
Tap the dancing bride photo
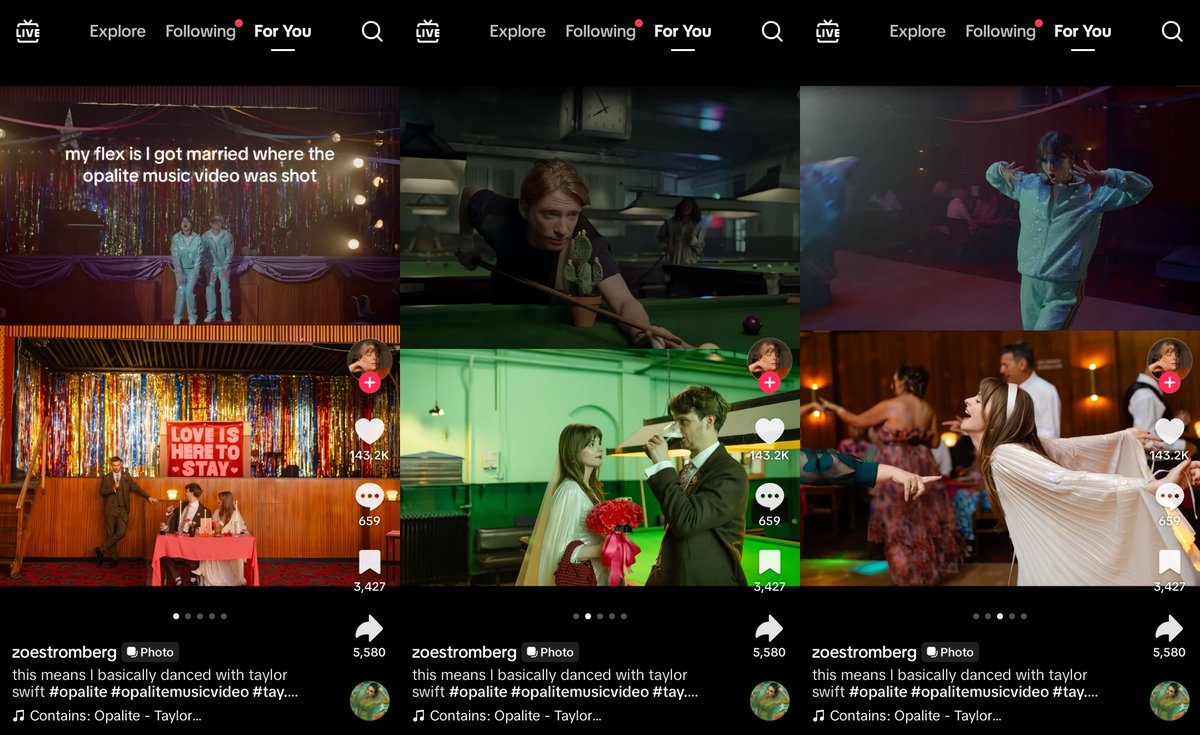point(999,459)
